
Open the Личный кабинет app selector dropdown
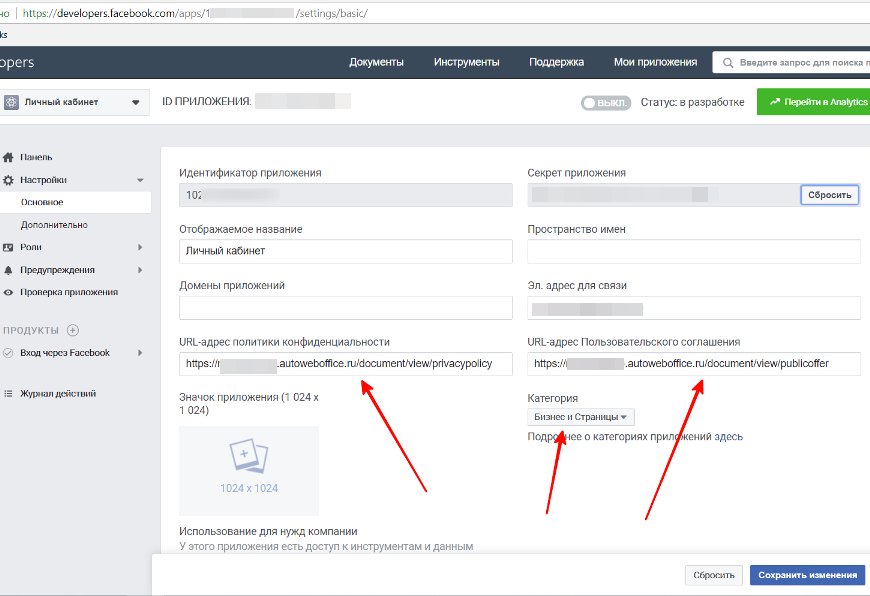click(x=74, y=102)
